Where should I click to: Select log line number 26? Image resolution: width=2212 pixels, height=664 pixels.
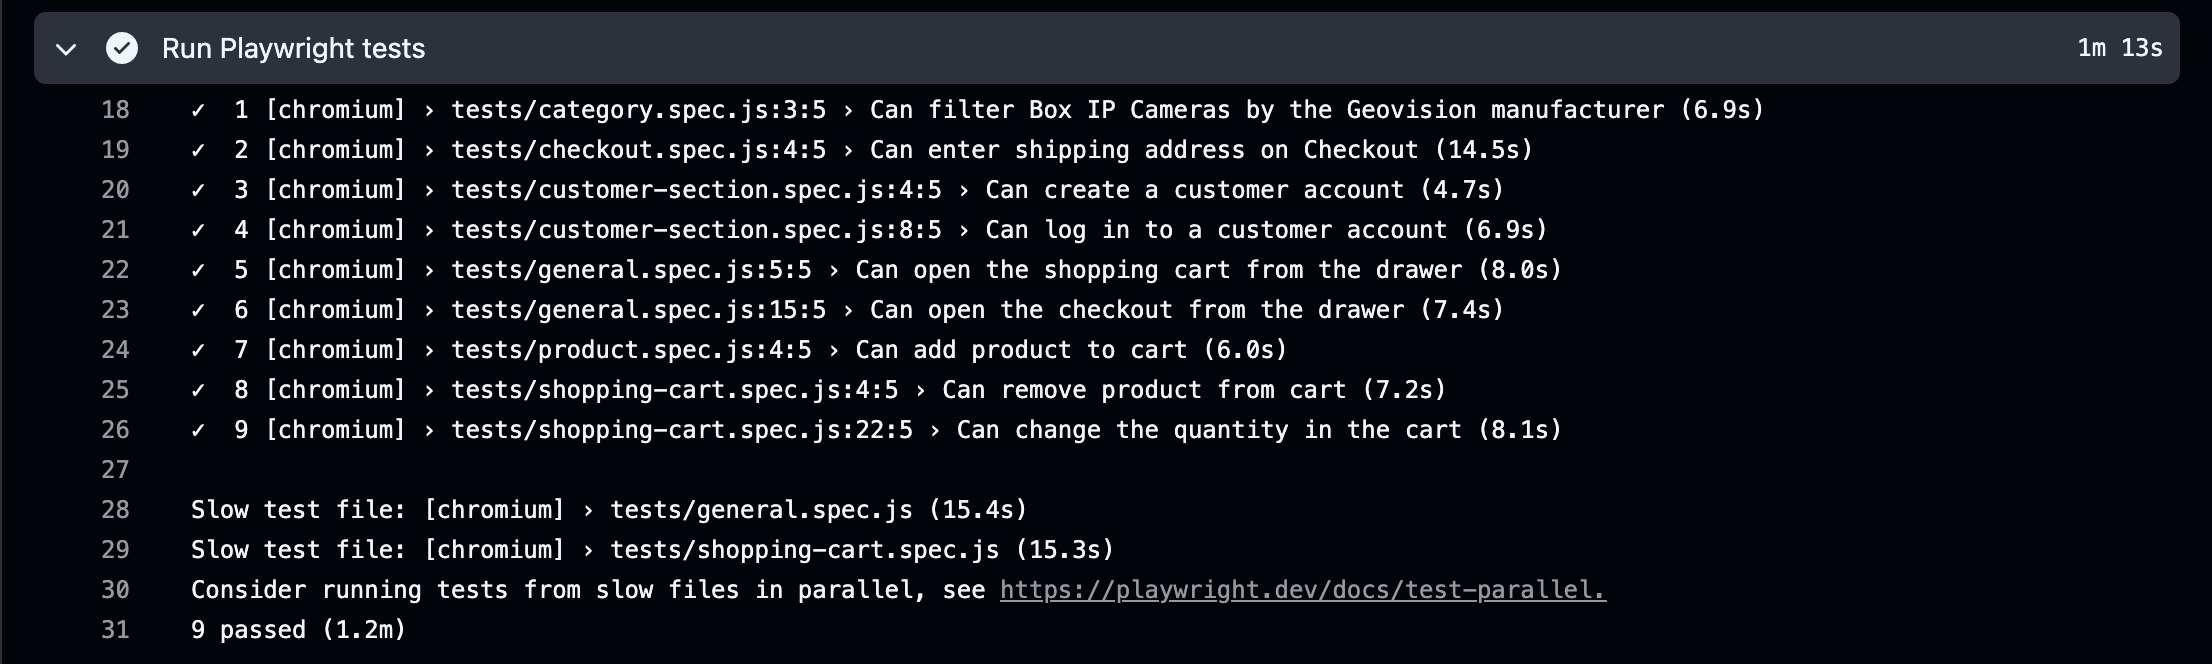tap(116, 430)
